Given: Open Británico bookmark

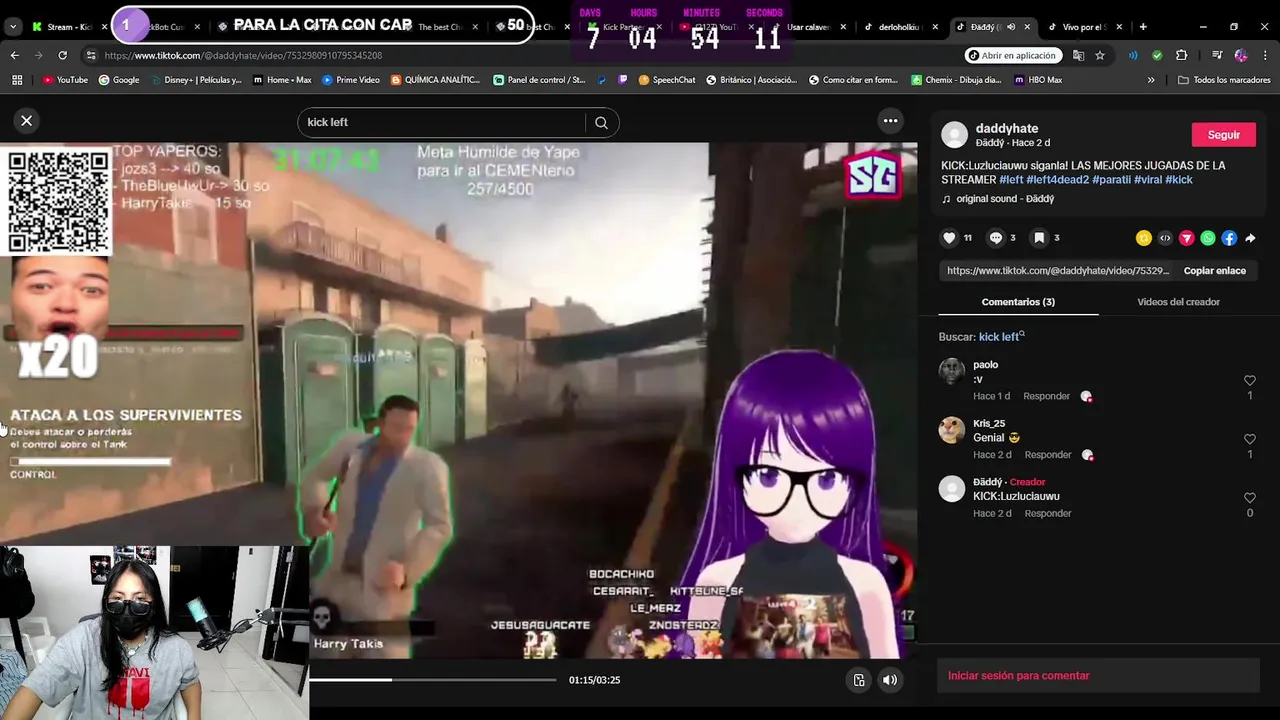Looking at the screenshot, I should click(751, 80).
